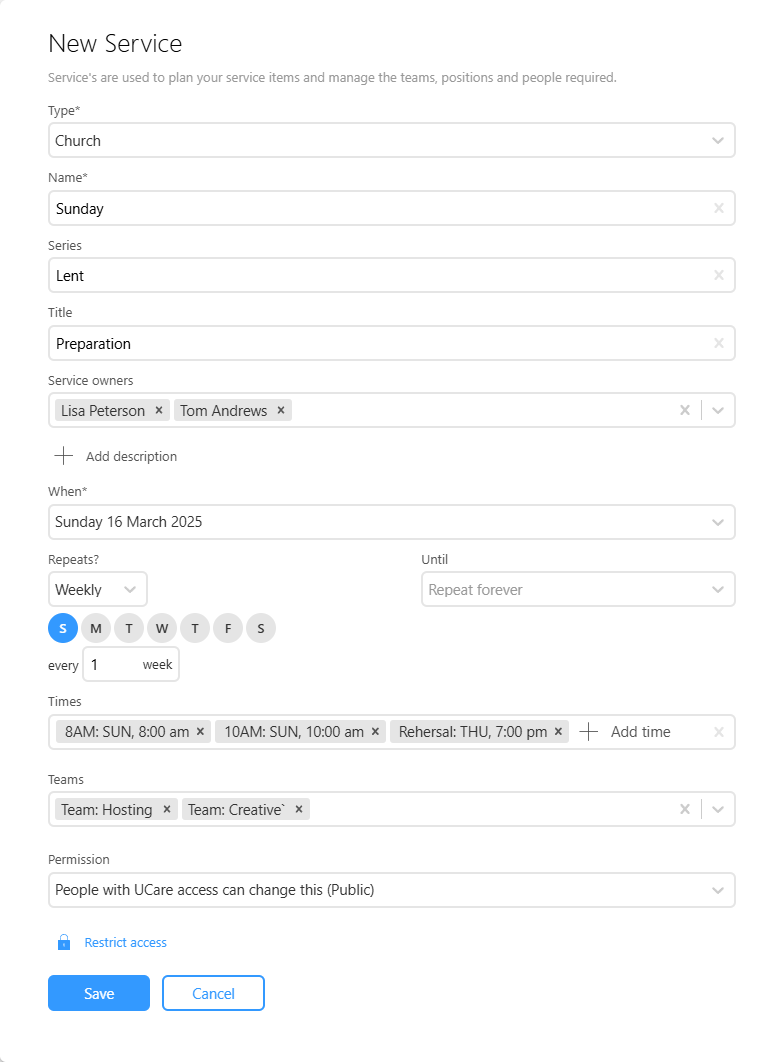Open the Type dropdown showing Church

pos(392,141)
